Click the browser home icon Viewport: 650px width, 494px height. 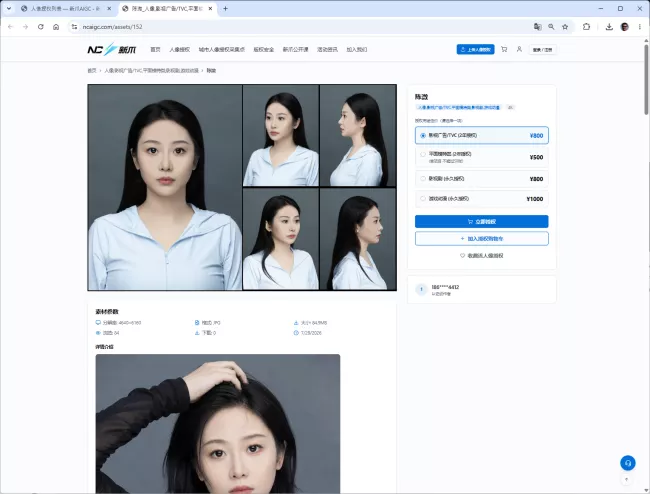pos(56,27)
